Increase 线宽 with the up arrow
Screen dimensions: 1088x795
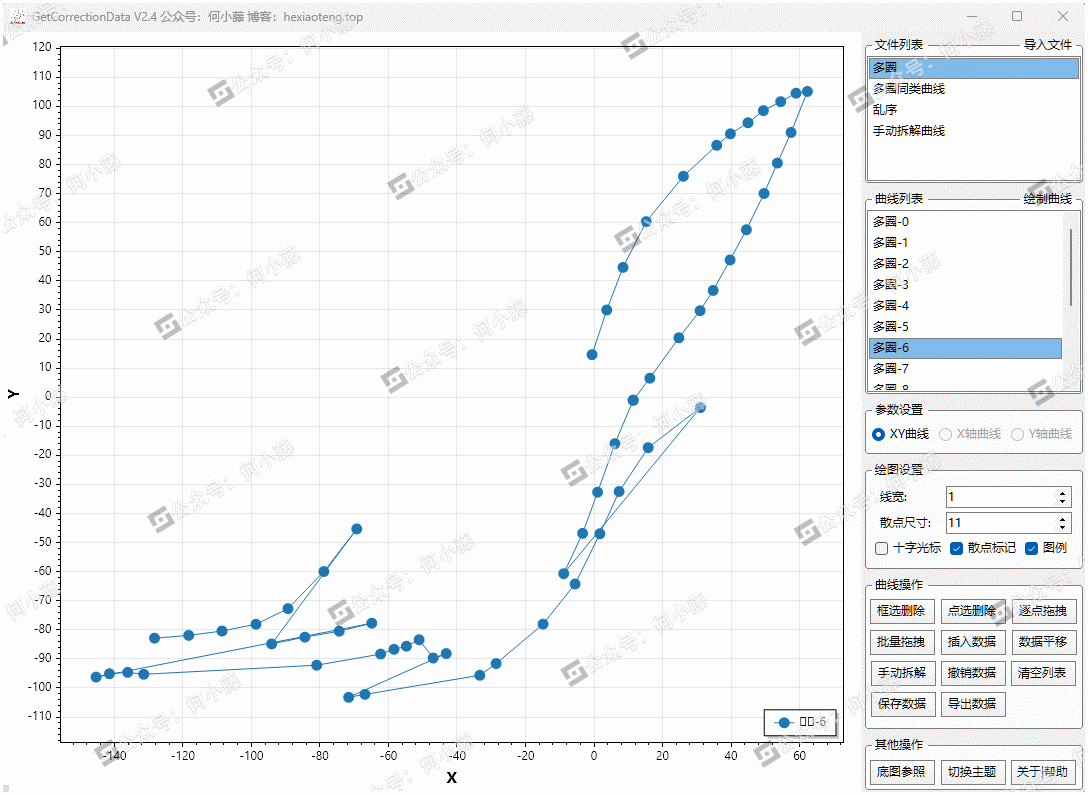1062,493
